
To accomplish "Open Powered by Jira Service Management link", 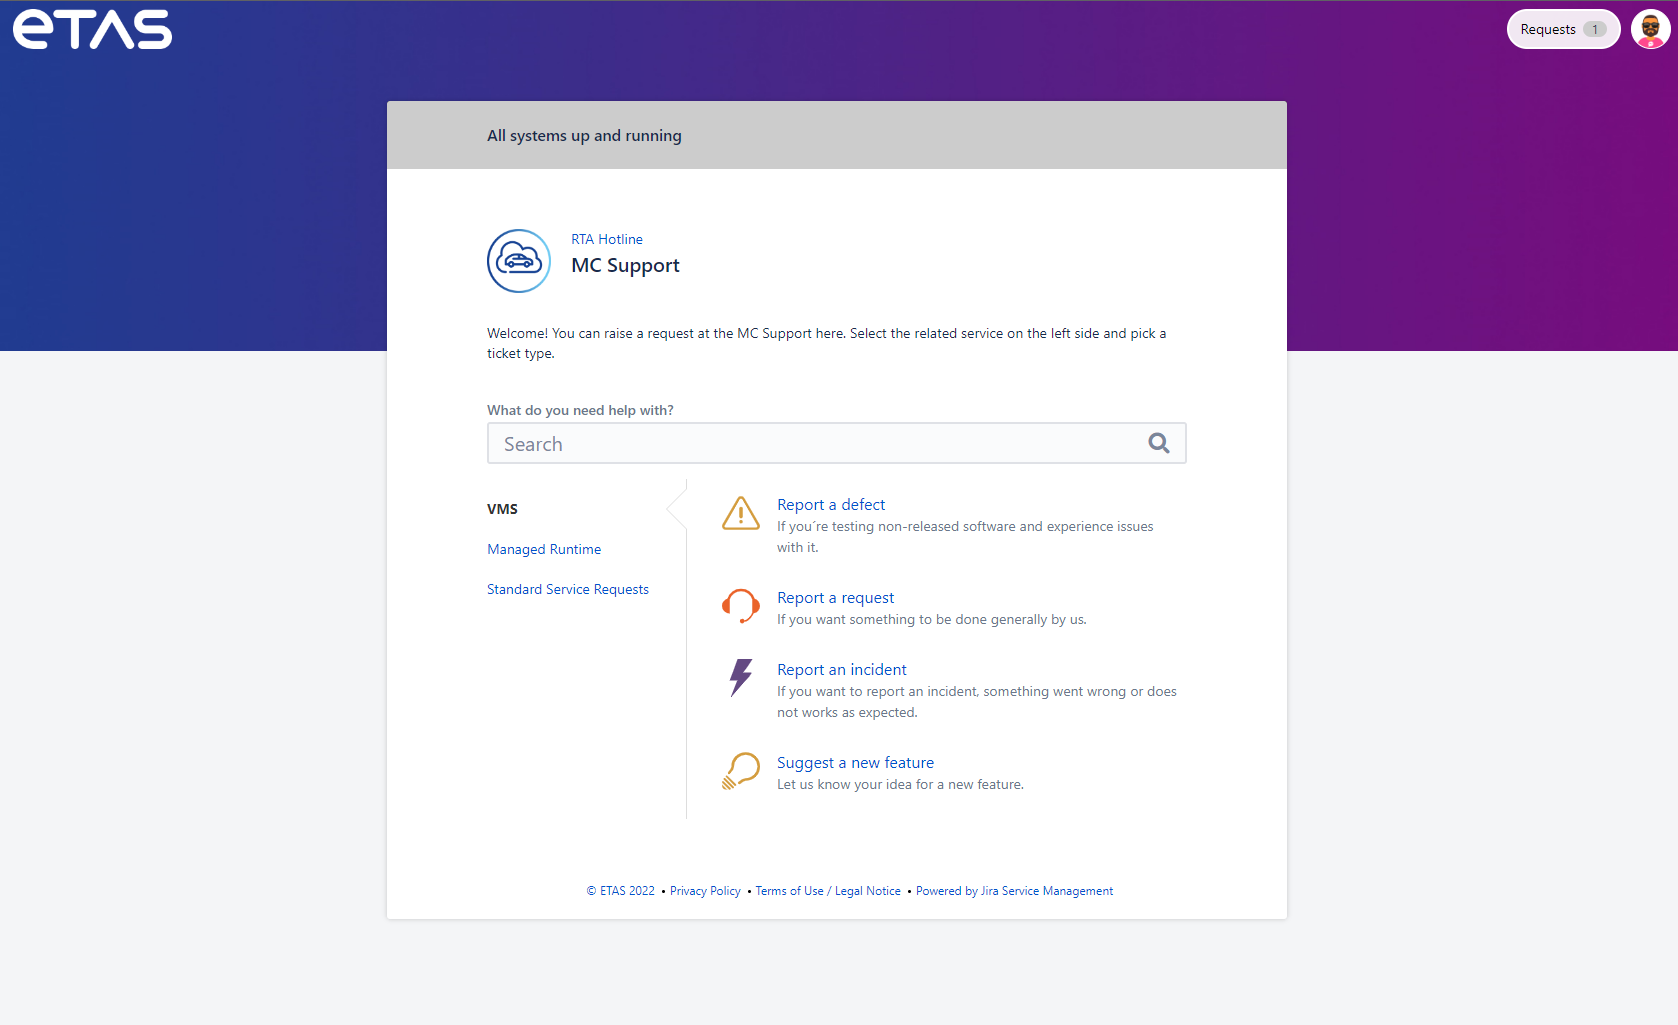I will pos(1014,891).
